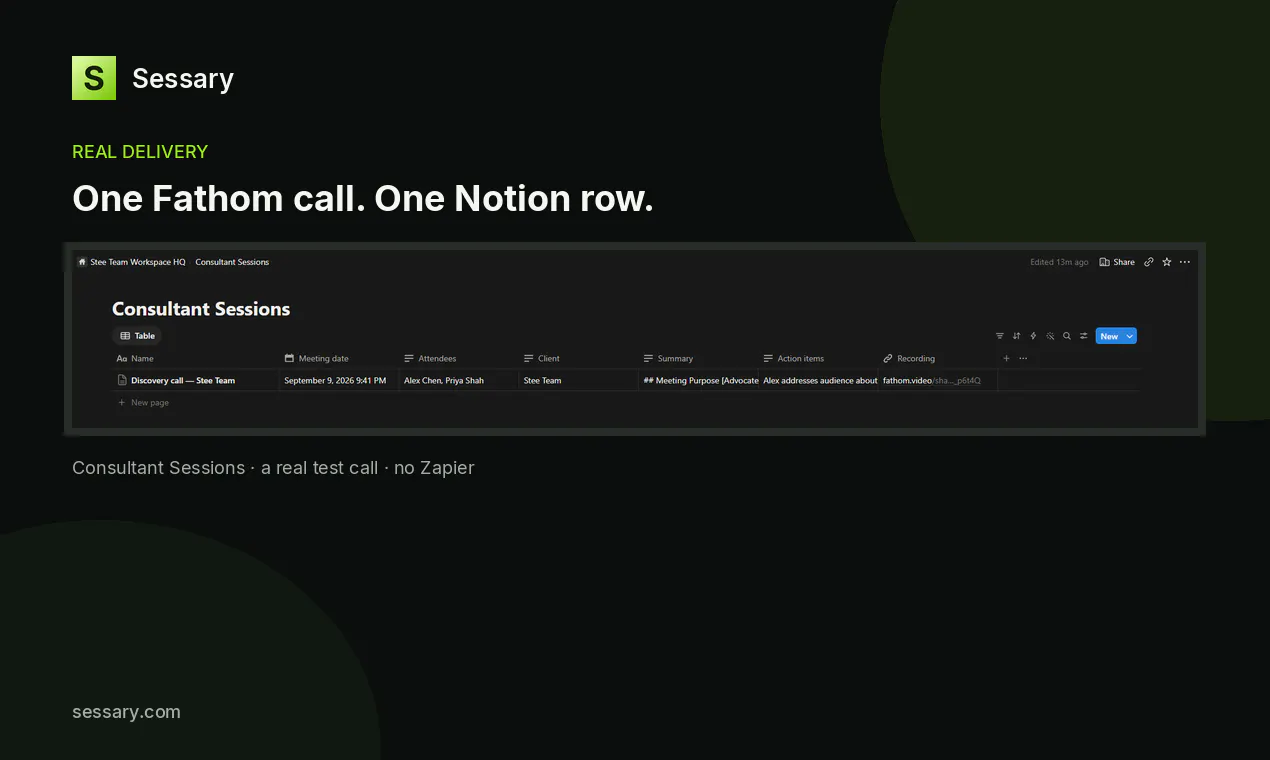Viewport: 1270px width, 760px height.
Task: Open the Share menu
Action: click(1117, 262)
